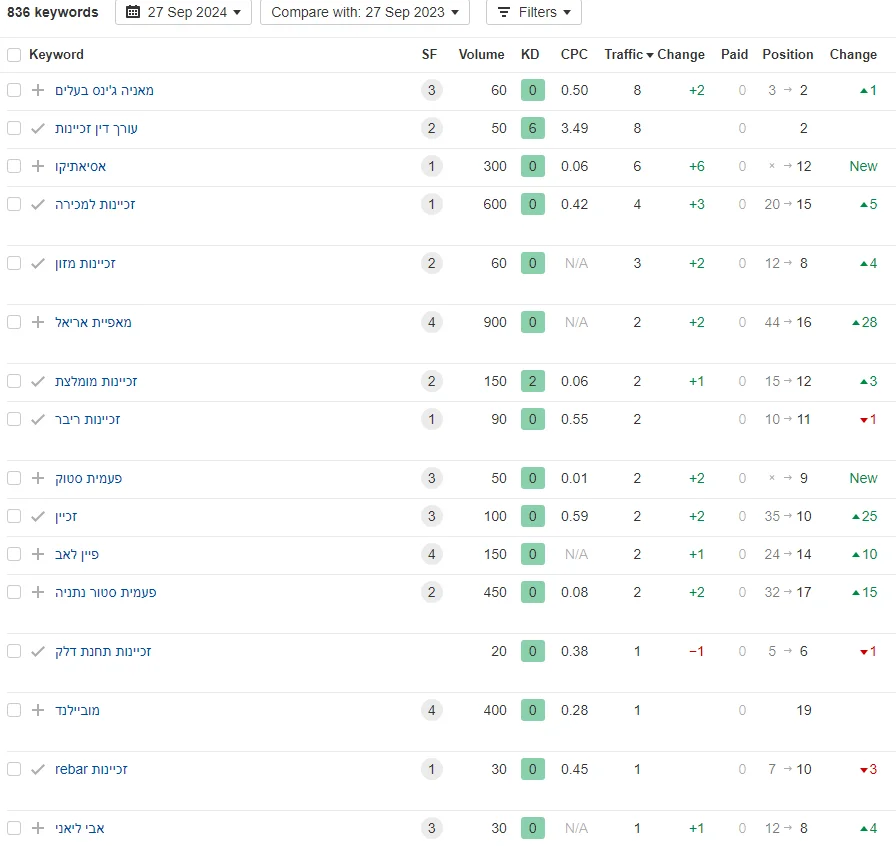The image size is (896, 846).
Task: Open the Filters dropdown
Action: (x=534, y=12)
